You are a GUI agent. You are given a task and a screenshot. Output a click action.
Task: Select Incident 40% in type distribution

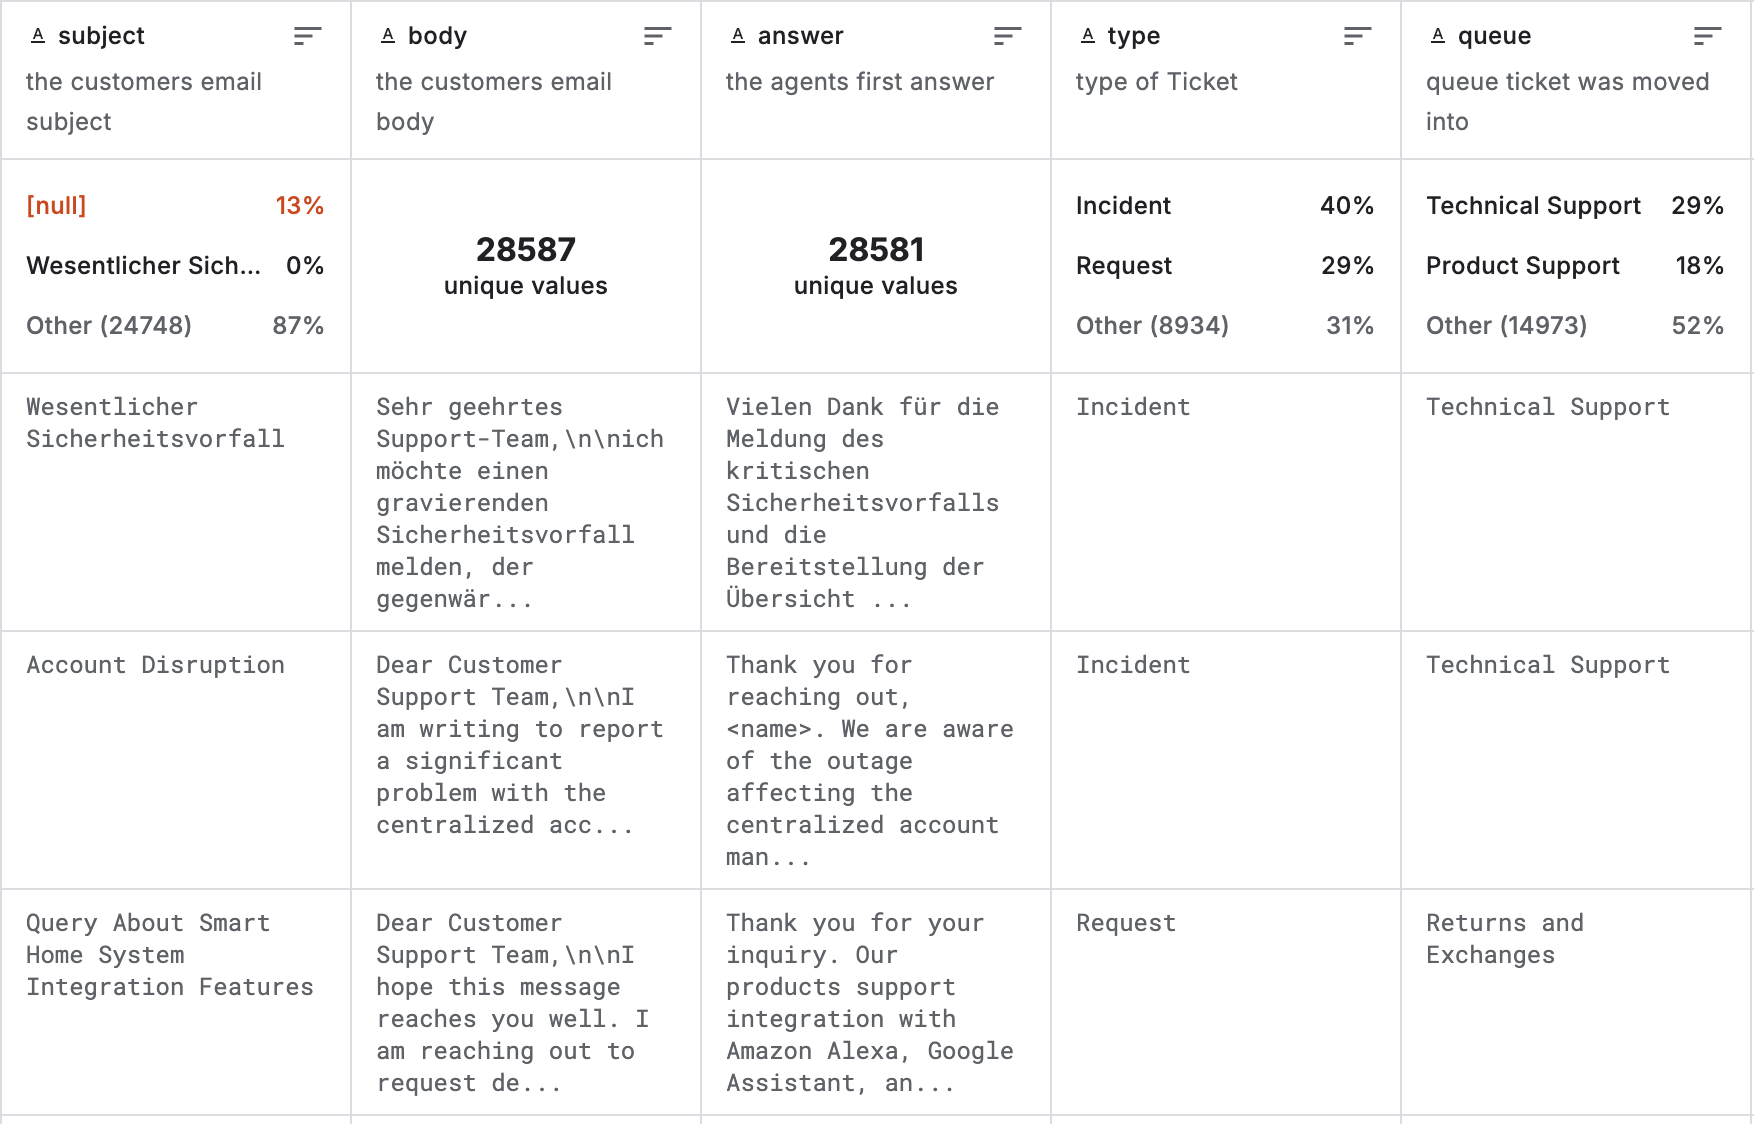pos(1224,206)
